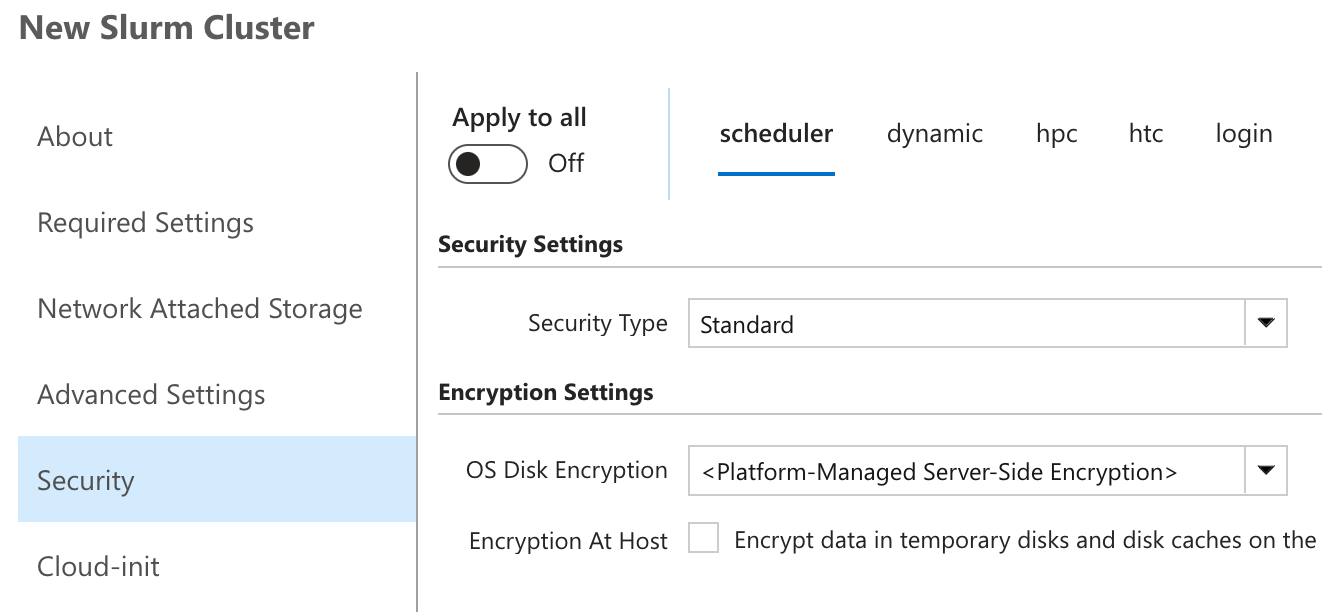Switch to the dynamic tab
The width and height of the screenshot is (1322, 612).
click(934, 134)
